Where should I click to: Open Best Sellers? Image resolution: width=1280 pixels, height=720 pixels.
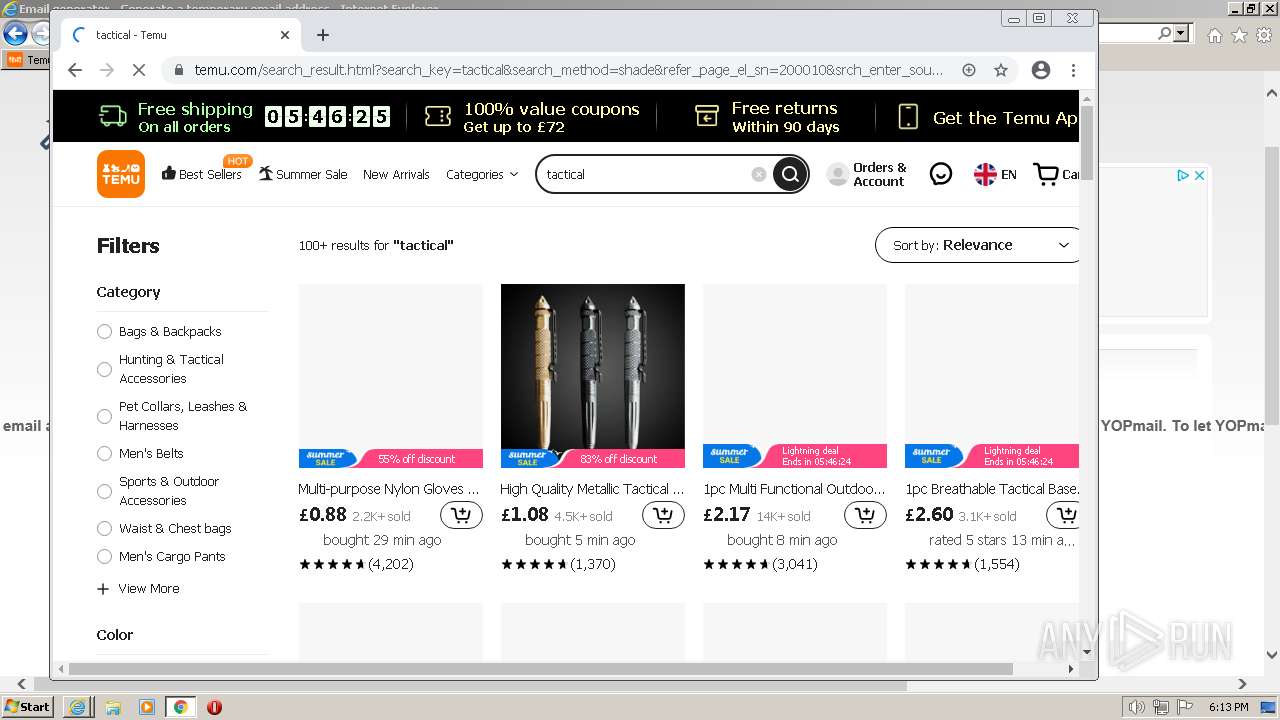[202, 174]
